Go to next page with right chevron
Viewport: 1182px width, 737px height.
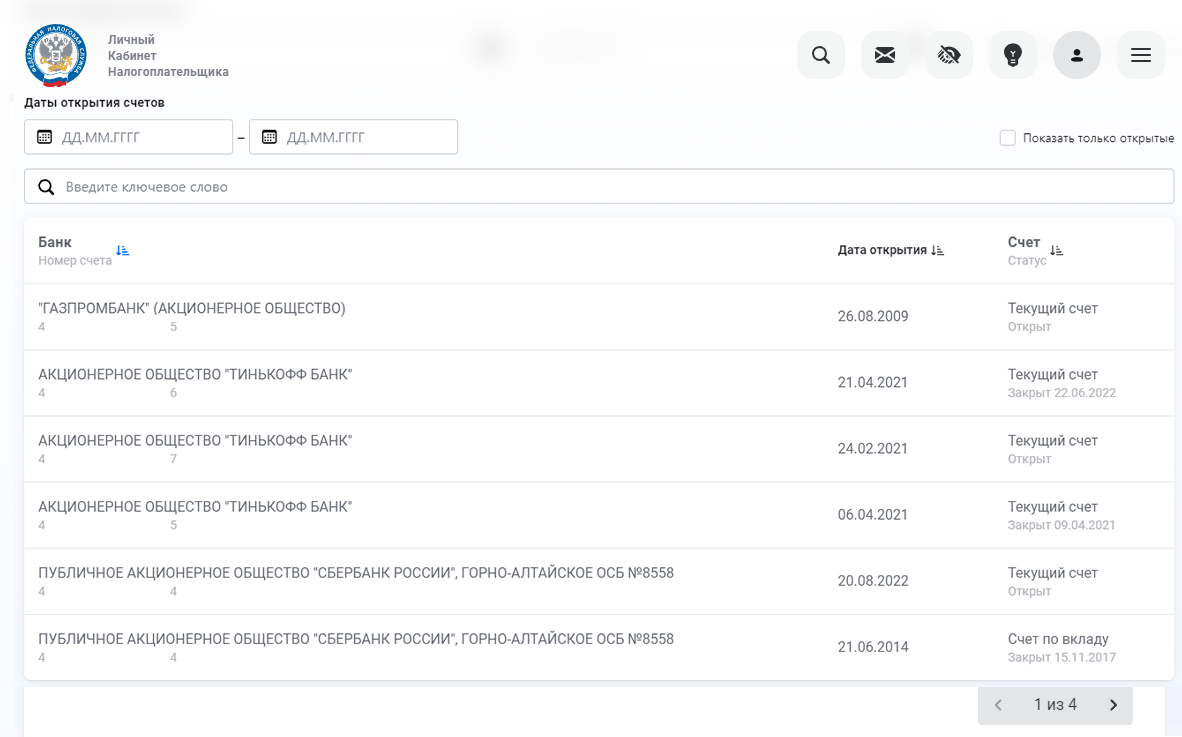coord(1113,705)
